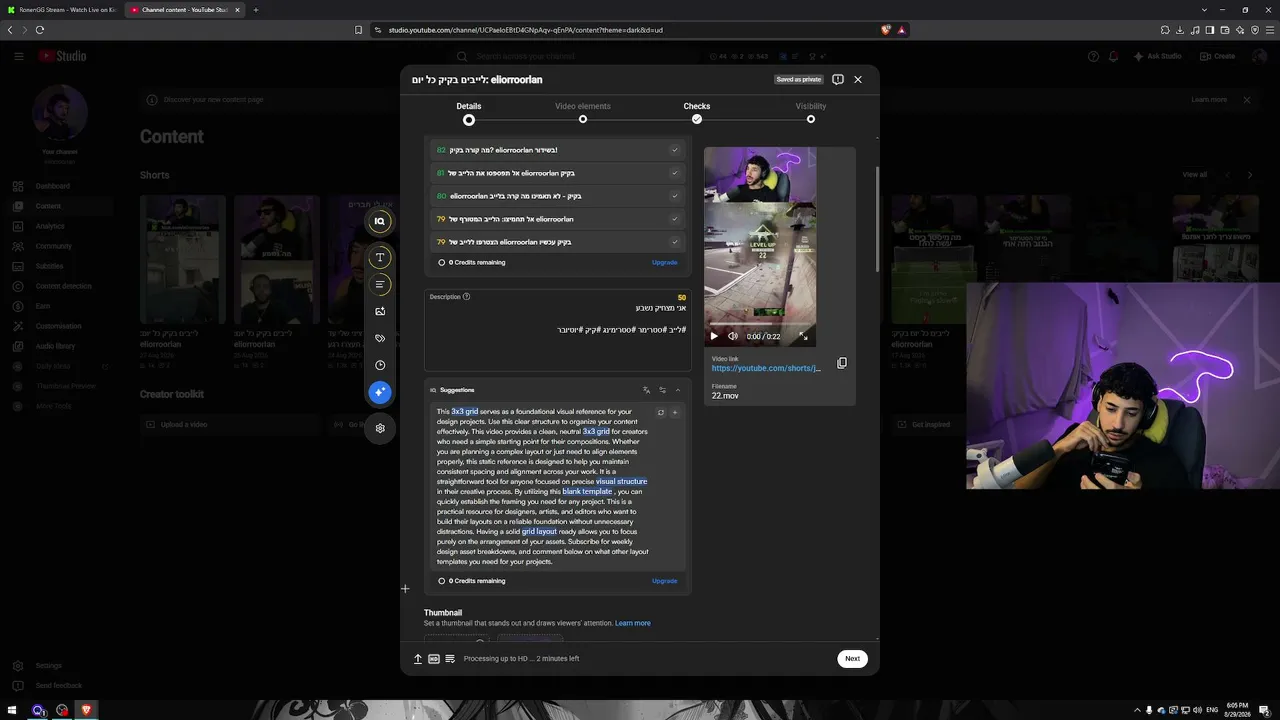
Task: Click the video preview progress bar
Action: [x=760, y=325]
